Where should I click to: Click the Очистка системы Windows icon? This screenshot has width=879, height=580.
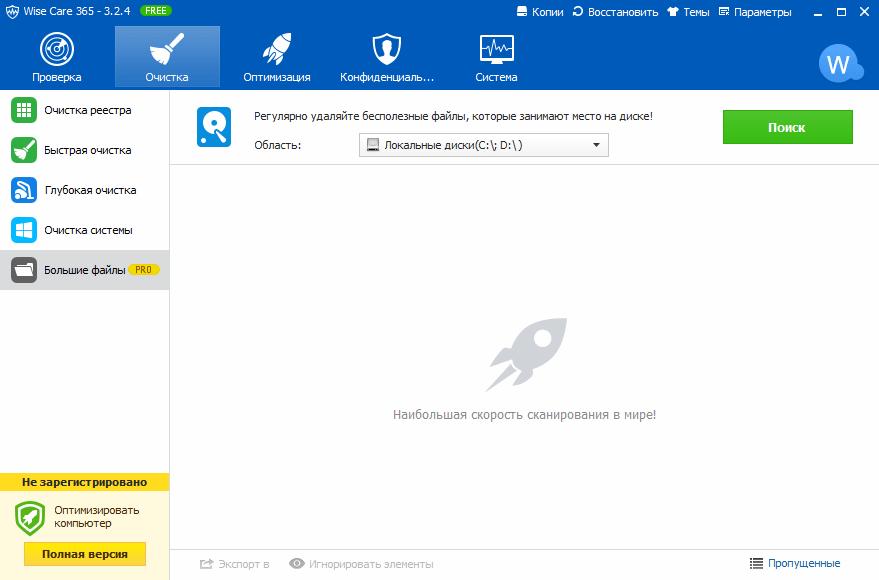(x=24, y=230)
